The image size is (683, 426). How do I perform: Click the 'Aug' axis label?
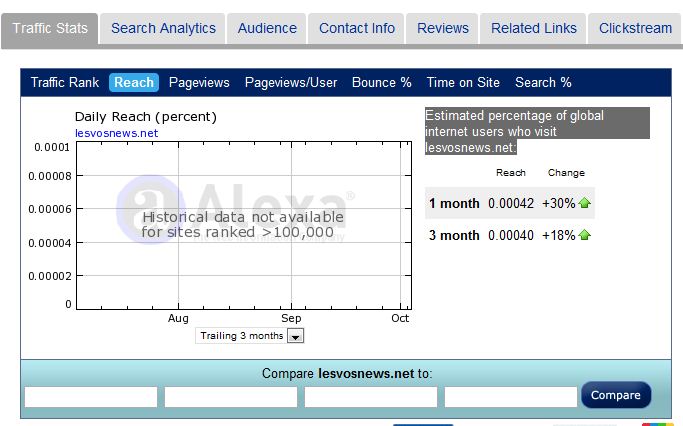pos(178,318)
